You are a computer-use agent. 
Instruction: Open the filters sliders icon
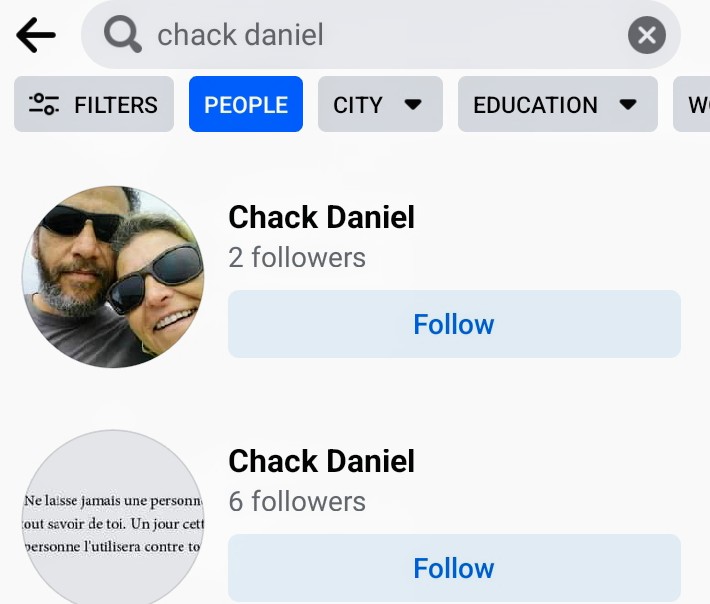point(43,104)
